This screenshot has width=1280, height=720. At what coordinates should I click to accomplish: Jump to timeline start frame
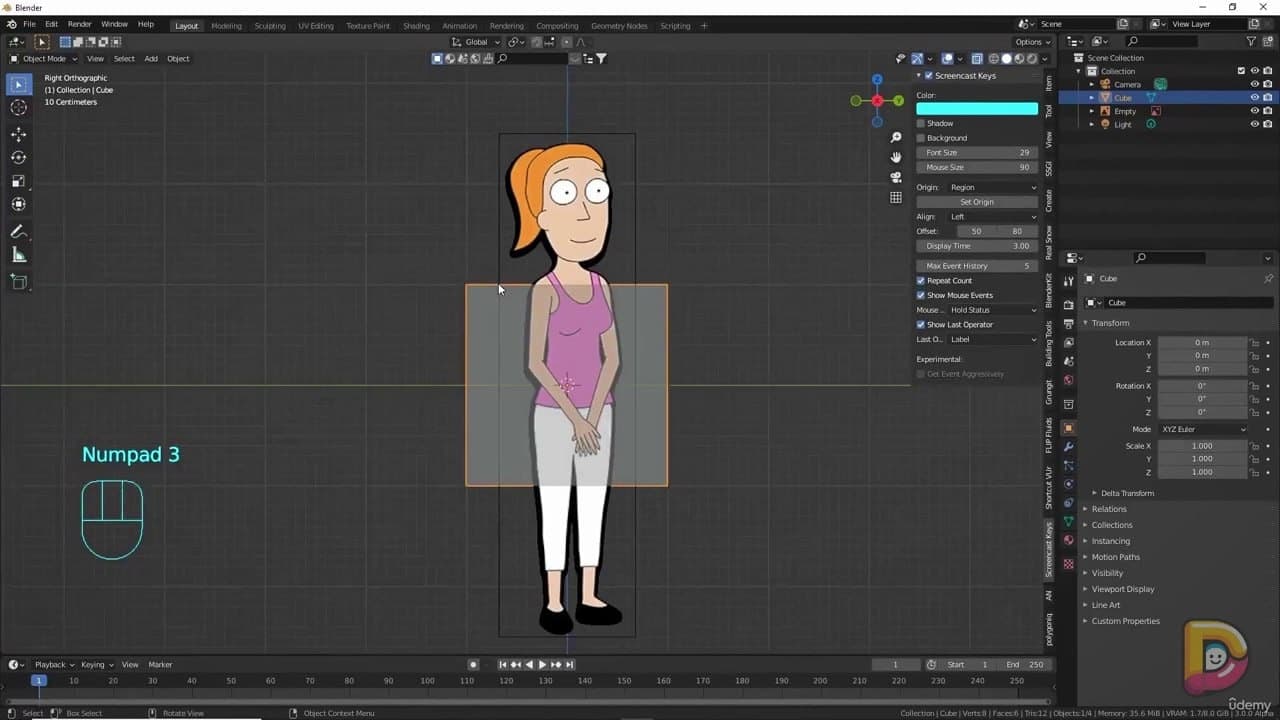pyautogui.click(x=503, y=665)
